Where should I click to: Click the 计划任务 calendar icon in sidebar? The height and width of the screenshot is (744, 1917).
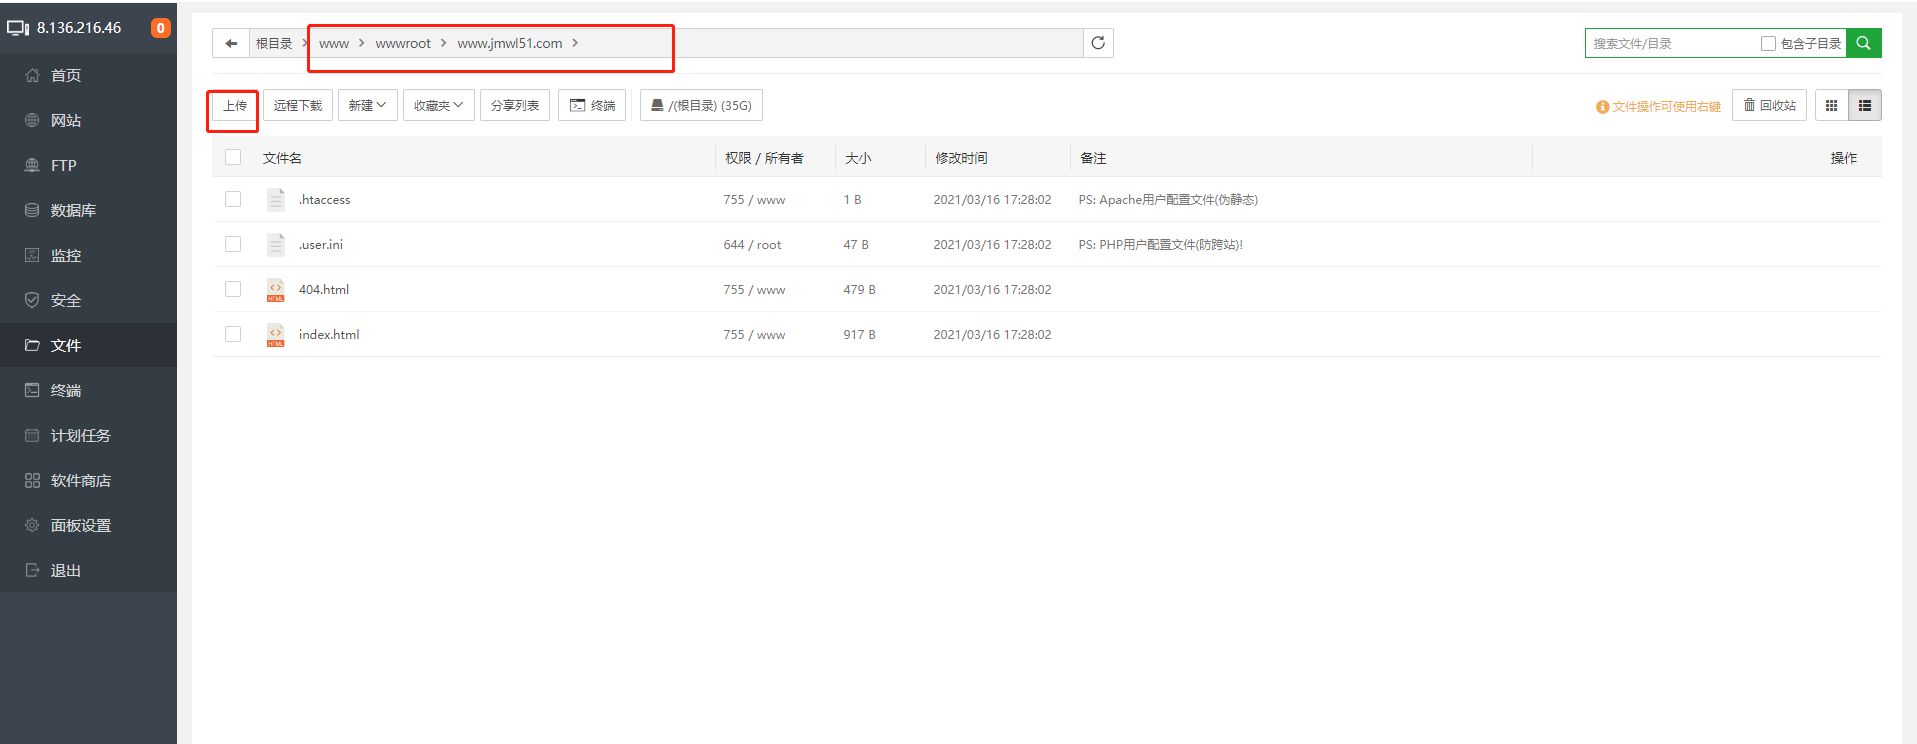click(x=32, y=435)
